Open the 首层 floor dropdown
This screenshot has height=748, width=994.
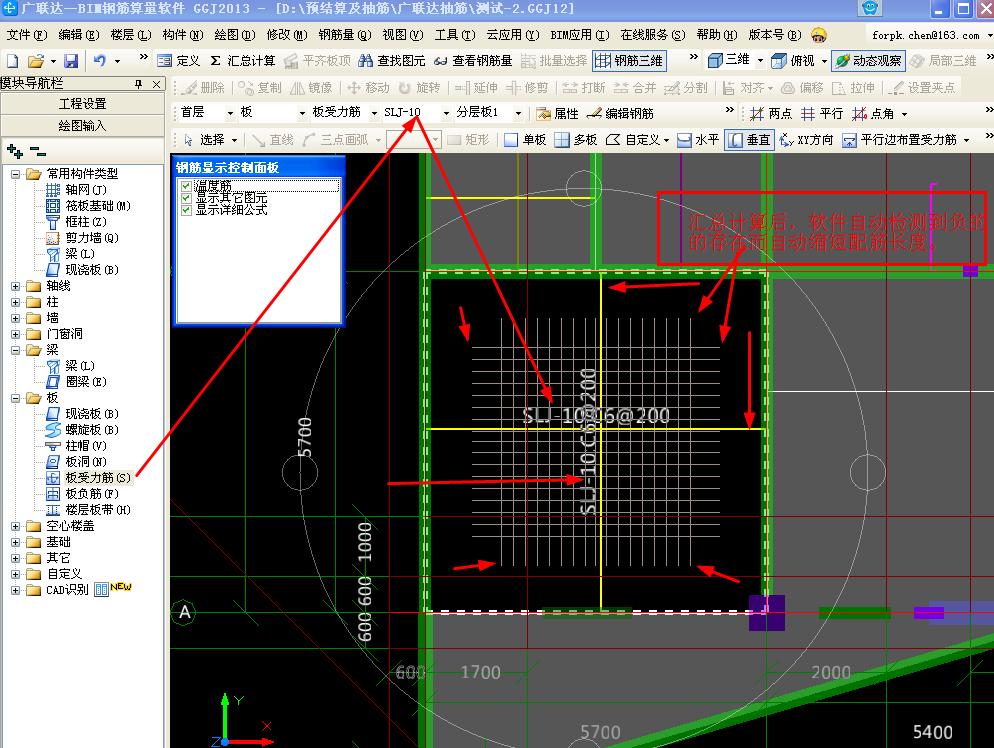click(x=229, y=113)
